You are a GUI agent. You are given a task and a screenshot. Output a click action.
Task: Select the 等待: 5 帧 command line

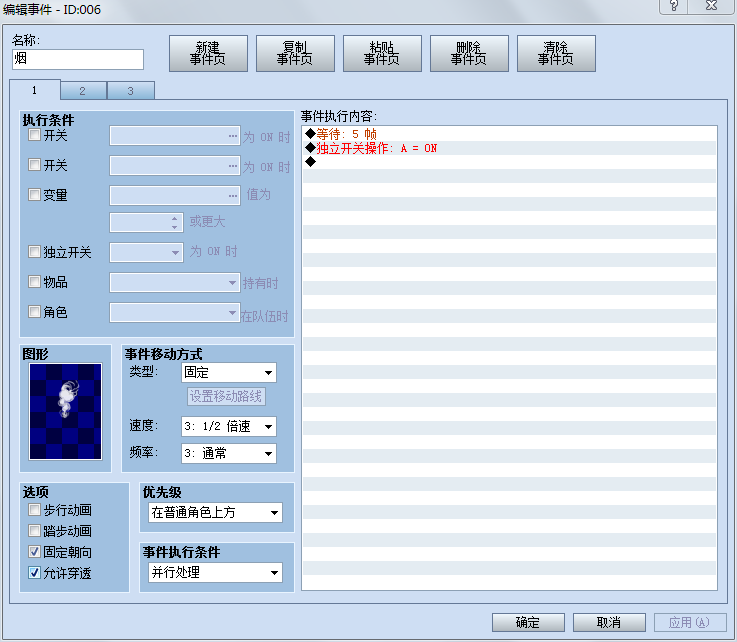click(x=510, y=134)
